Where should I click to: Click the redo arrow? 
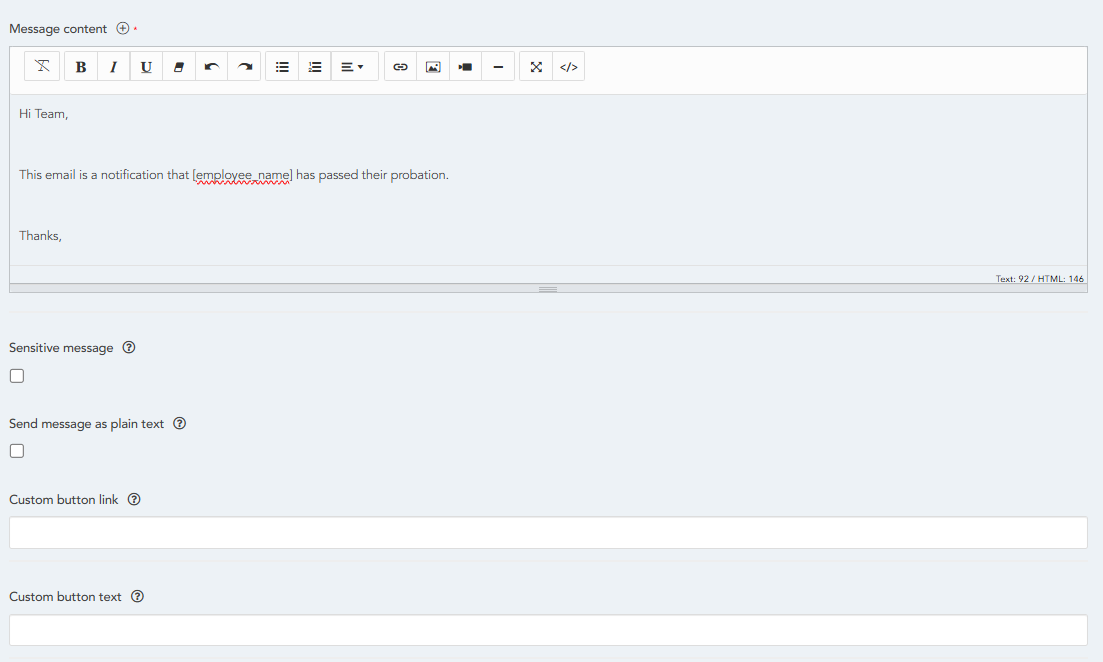click(244, 67)
